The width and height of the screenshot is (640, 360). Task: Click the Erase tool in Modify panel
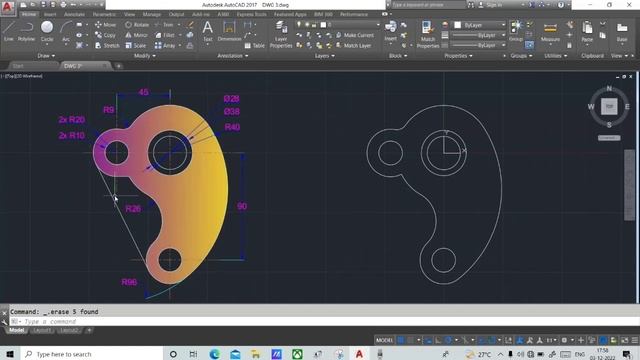tap(190, 25)
